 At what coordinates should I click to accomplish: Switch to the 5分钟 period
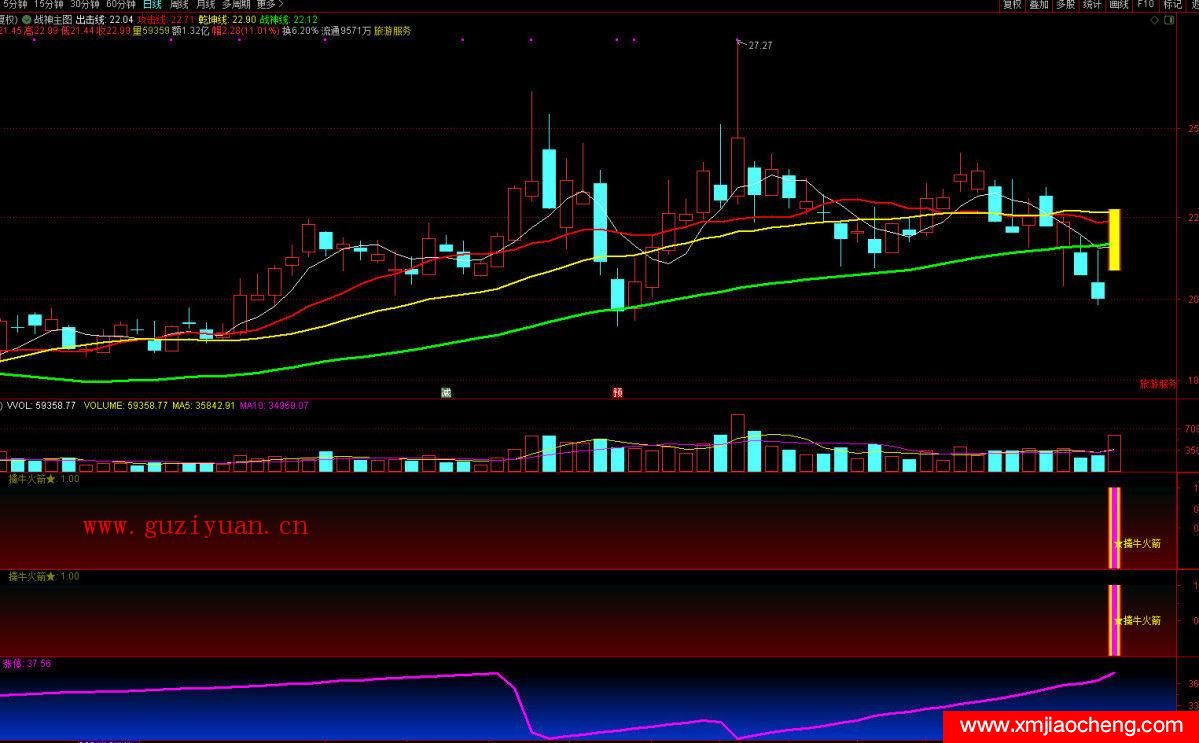pos(14,5)
